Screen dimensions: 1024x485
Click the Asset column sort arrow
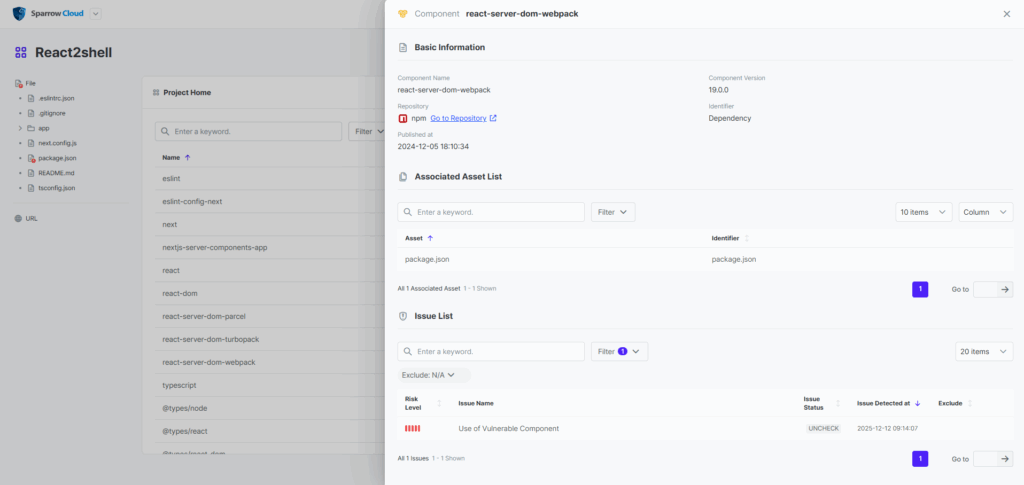tap(430, 238)
